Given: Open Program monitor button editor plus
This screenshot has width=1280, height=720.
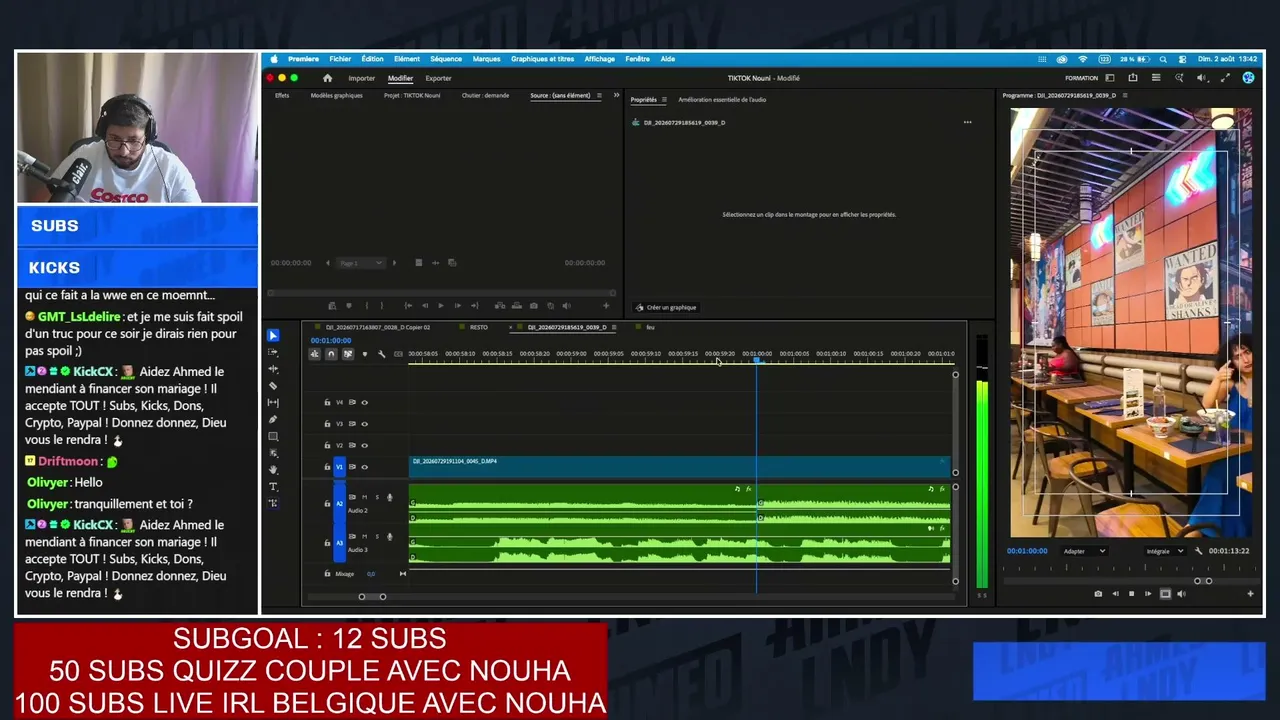Looking at the screenshot, I should click(x=1250, y=594).
